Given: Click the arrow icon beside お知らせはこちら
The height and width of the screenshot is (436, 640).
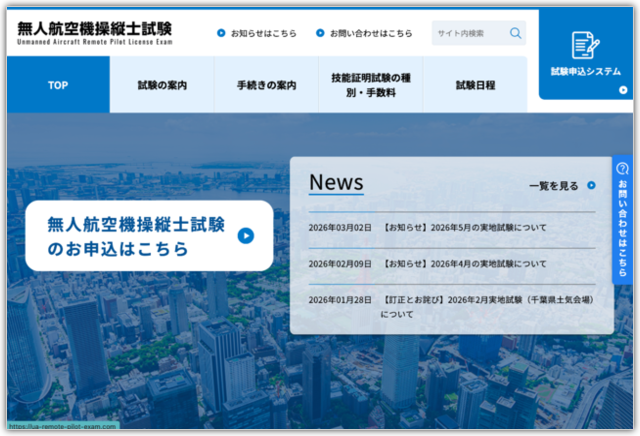Looking at the screenshot, I should (221, 33).
